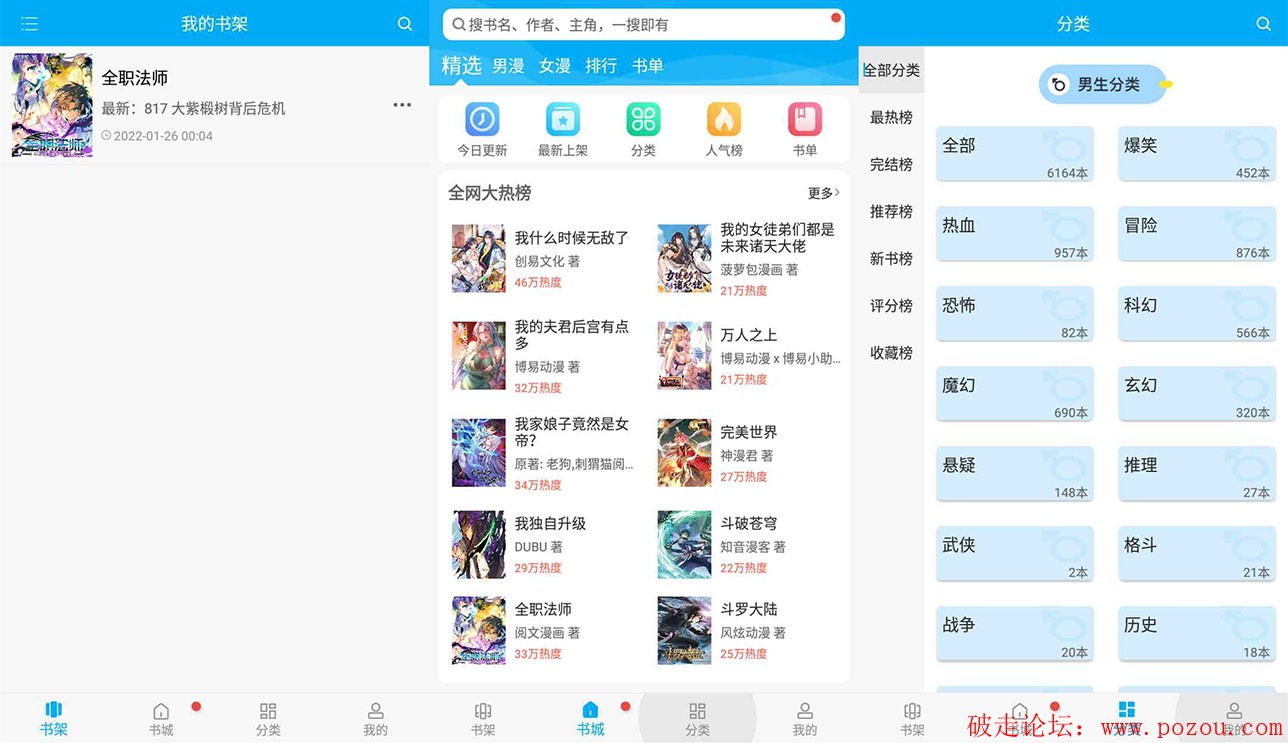Image resolution: width=1288 pixels, height=743 pixels.
Task: Open the 科幻 category
Action: [x=1197, y=316]
